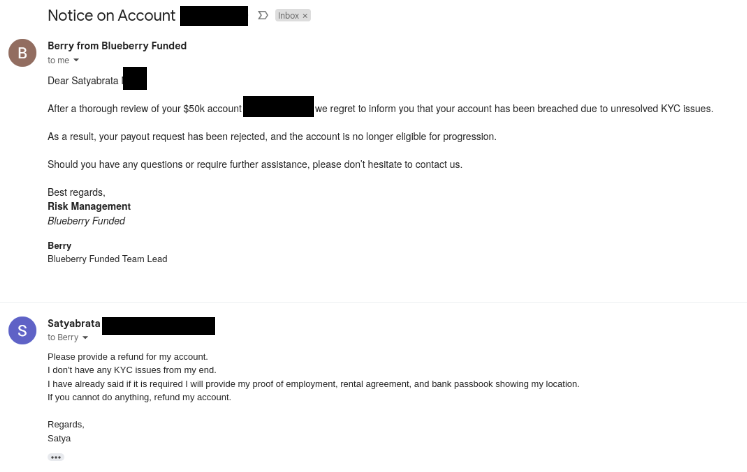This screenshot has height=472, width=747.
Task: Remove the Inbox label with its x
Action: 306,16
